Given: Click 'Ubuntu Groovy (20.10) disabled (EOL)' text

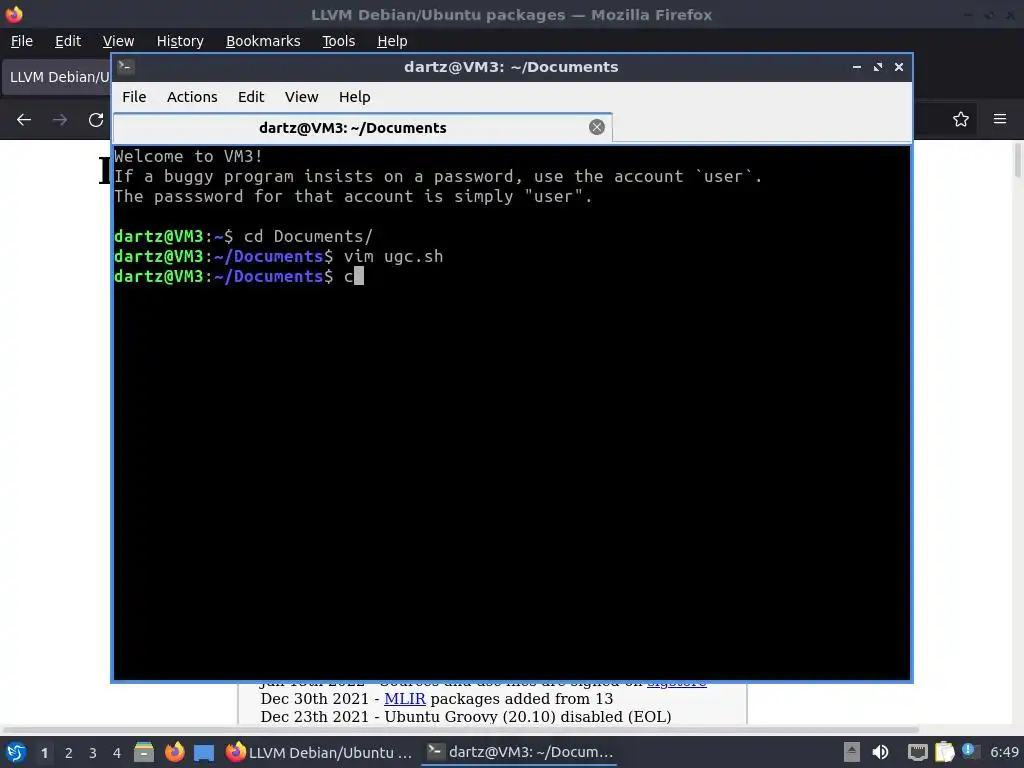Looking at the screenshot, I should pyautogui.click(x=528, y=717).
